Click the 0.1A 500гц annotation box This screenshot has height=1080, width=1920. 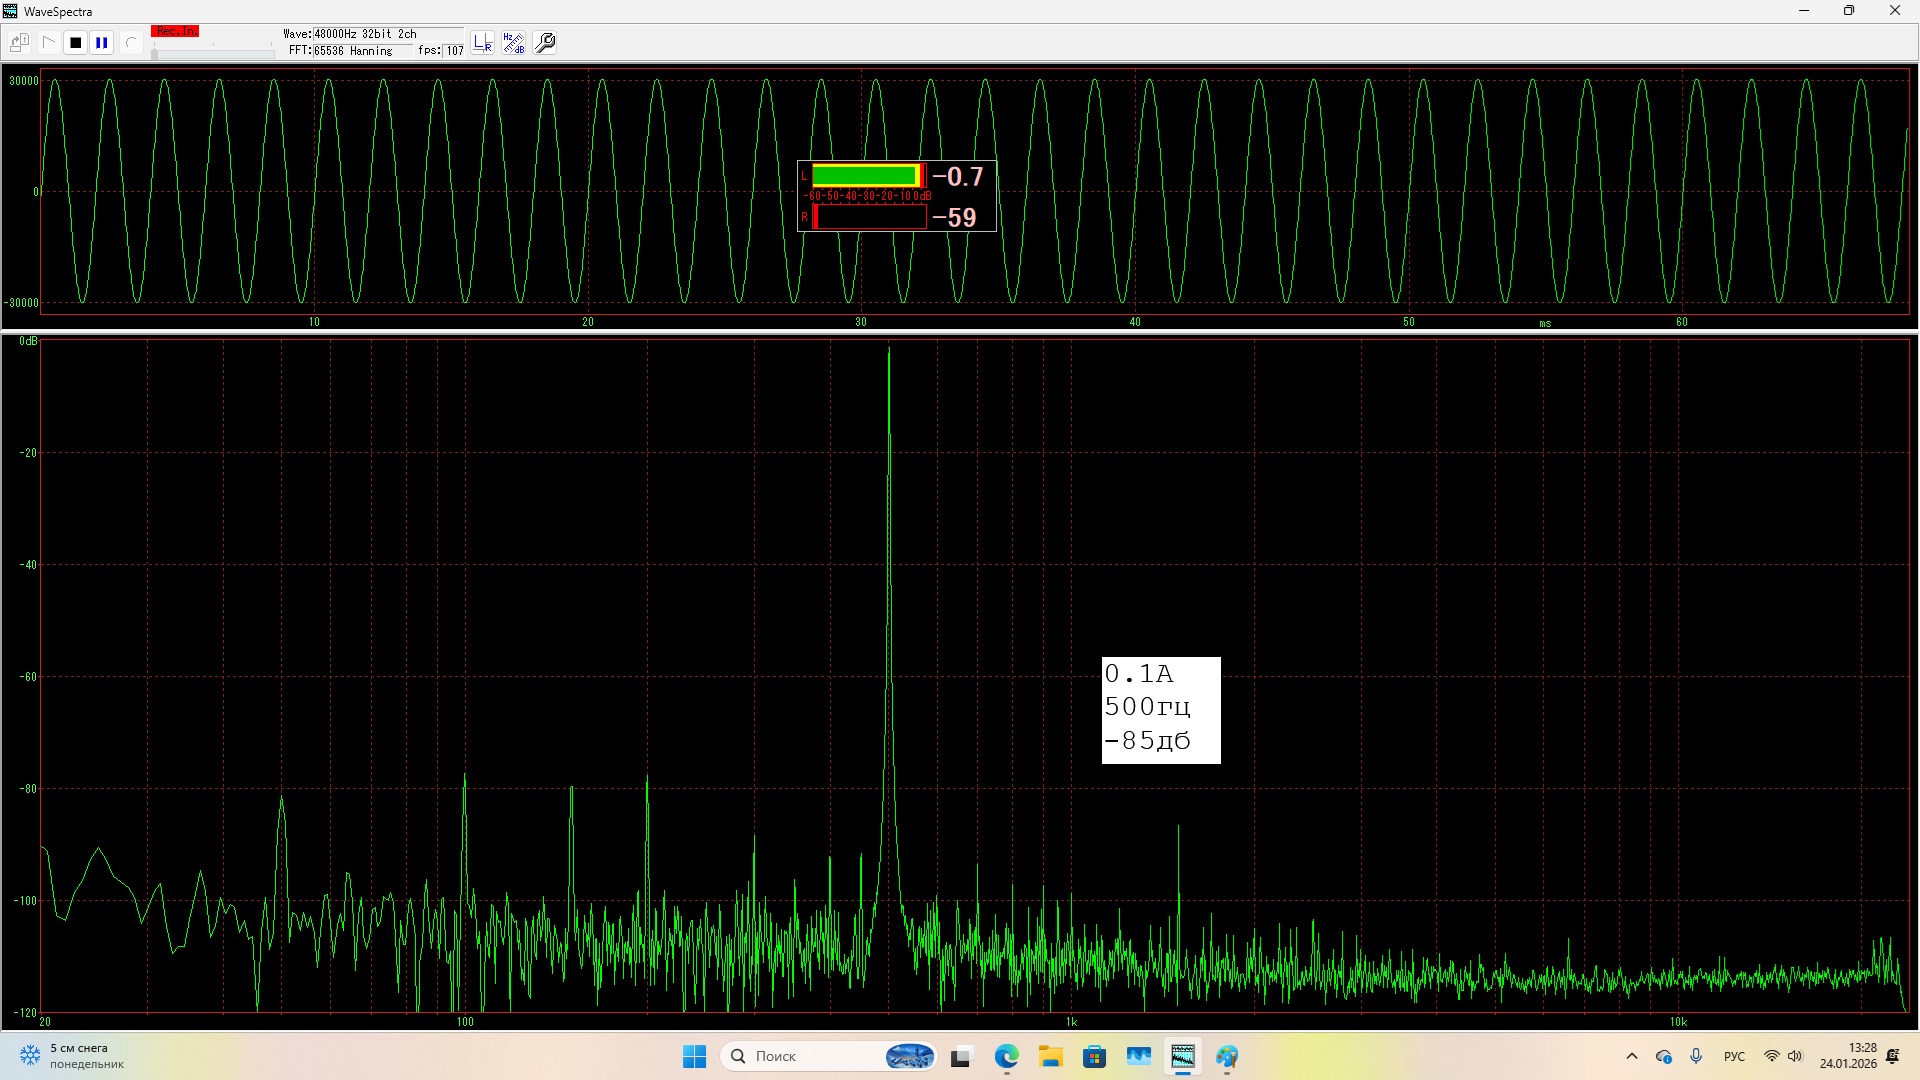(x=1160, y=709)
